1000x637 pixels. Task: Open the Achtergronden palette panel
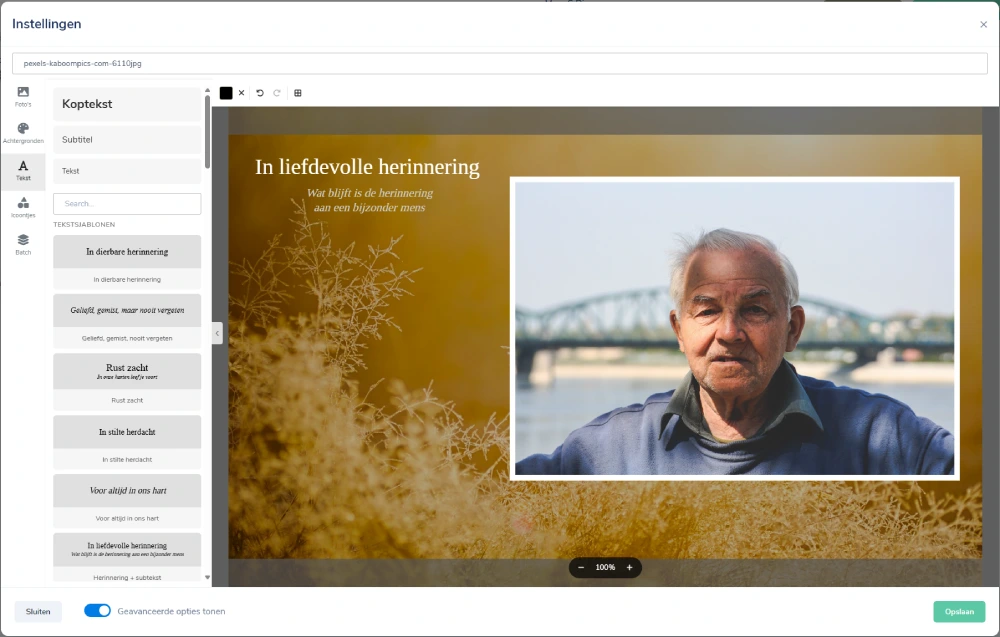click(23, 133)
